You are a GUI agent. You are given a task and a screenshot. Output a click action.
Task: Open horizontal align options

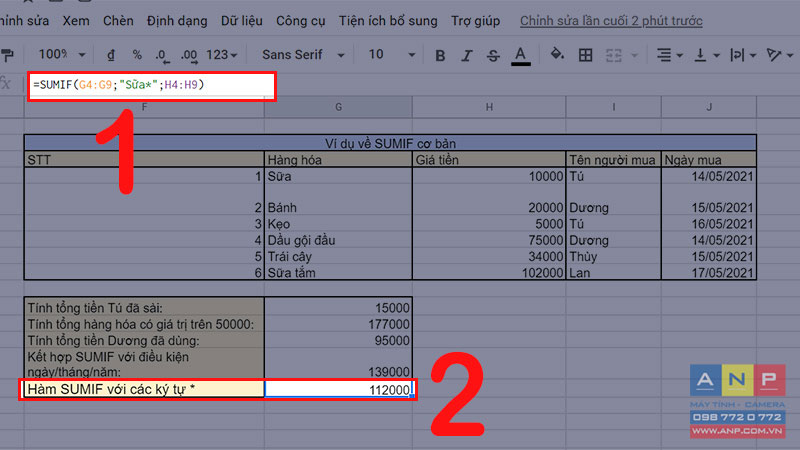[664, 55]
